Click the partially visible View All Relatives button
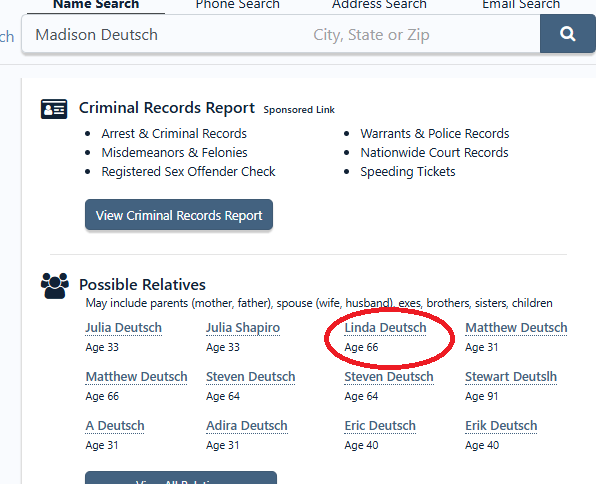Screen dimensions: 596x484 181,478
